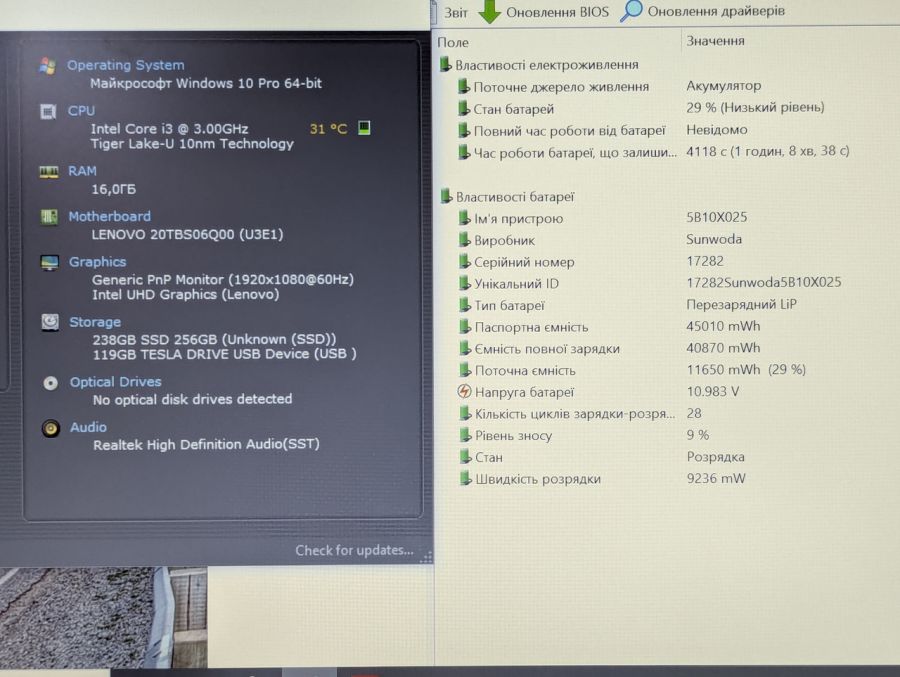This screenshot has width=900, height=677.
Task: Click icon beside Поточне джерело живлення
Action: [464, 86]
